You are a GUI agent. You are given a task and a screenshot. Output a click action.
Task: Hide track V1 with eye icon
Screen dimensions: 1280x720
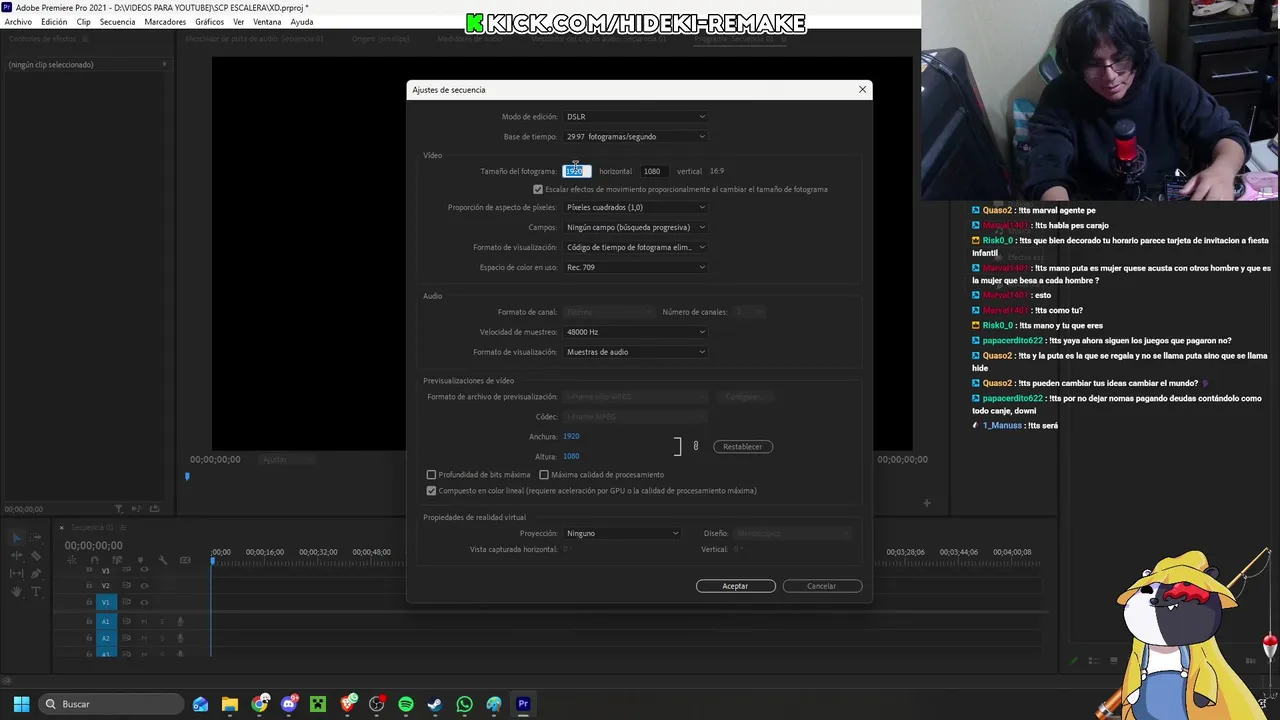(x=144, y=603)
